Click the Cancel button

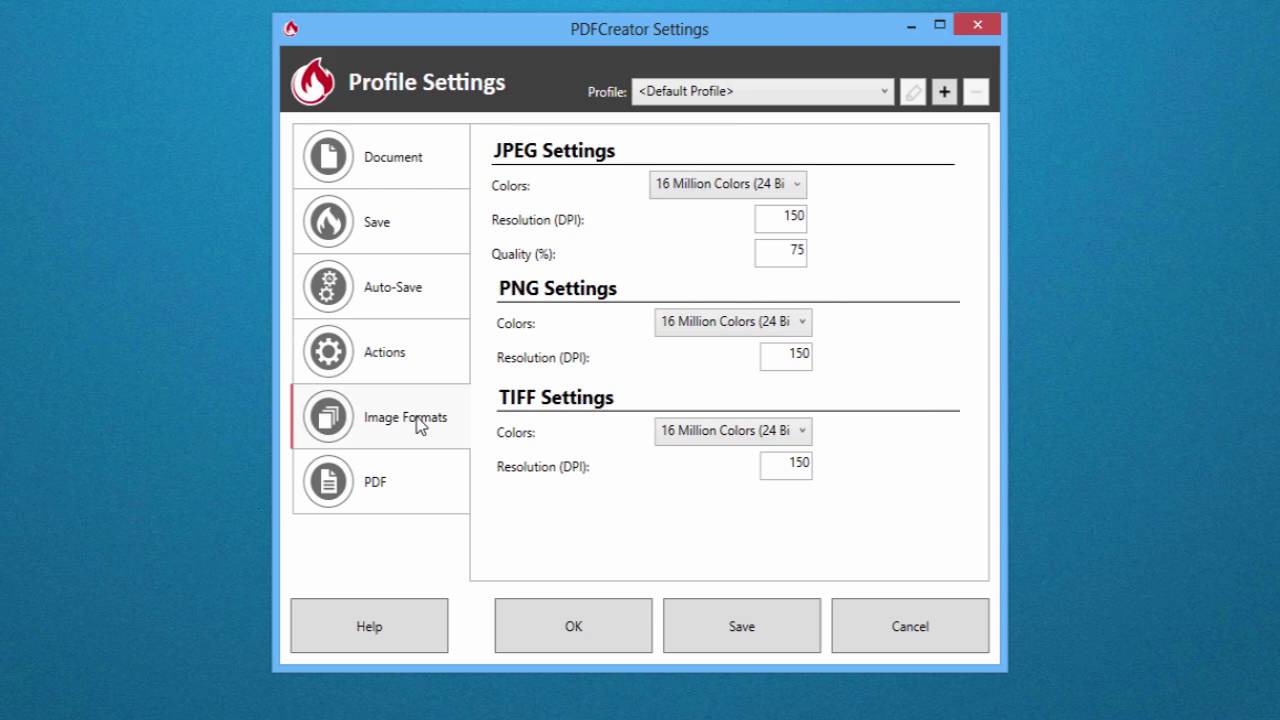pyautogui.click(x=910, y=626)
